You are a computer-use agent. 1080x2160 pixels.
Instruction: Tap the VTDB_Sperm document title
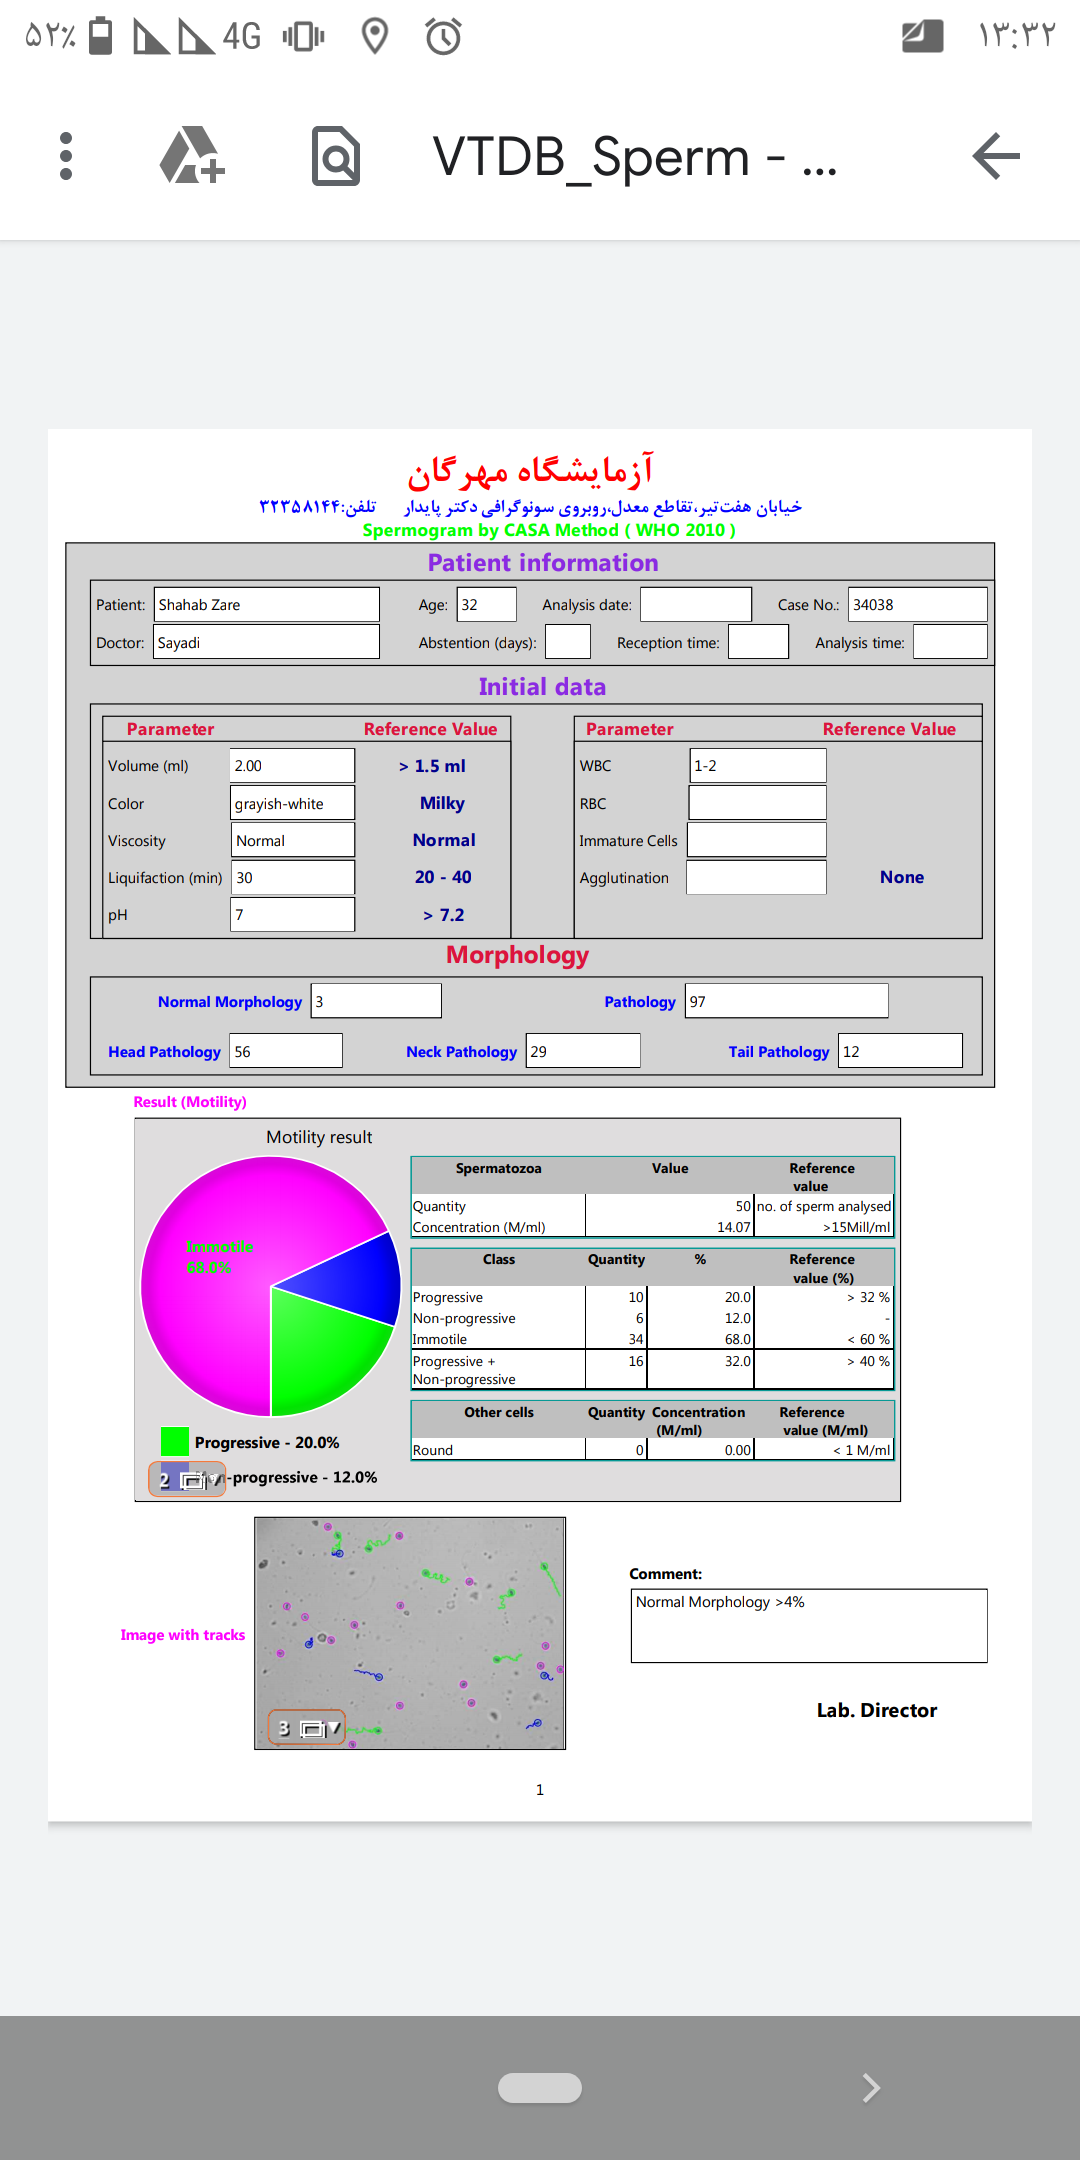pos(634,157)
